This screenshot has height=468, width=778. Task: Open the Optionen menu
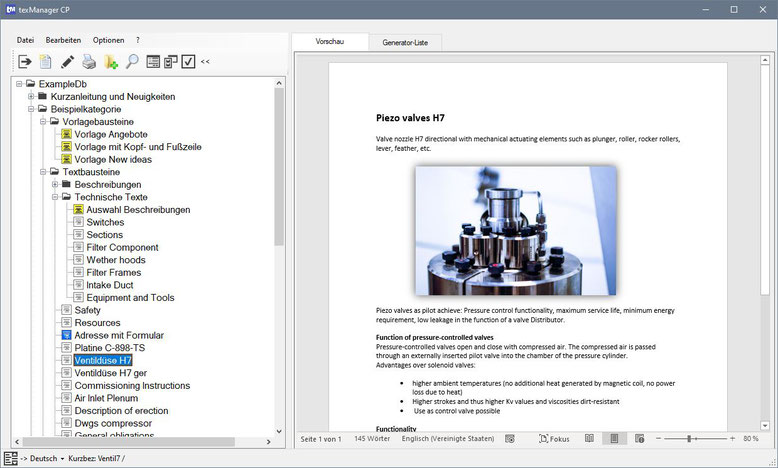tap(109, 40)
